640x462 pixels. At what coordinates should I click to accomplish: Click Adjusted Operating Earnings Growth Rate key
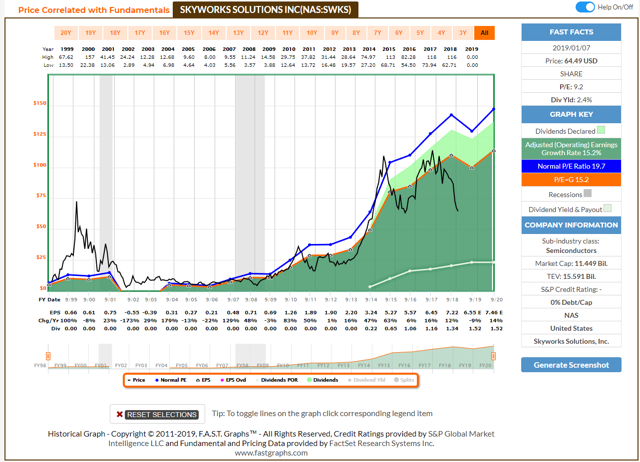(571, 149)
